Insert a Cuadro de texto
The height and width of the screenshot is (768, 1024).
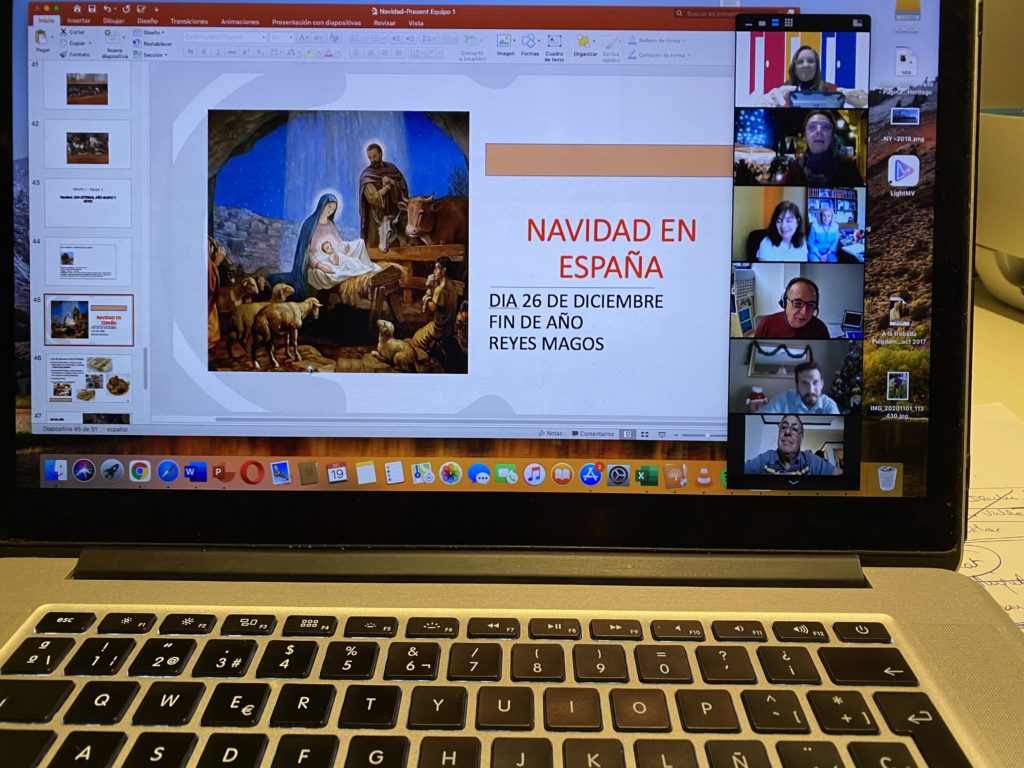[554, 48]
